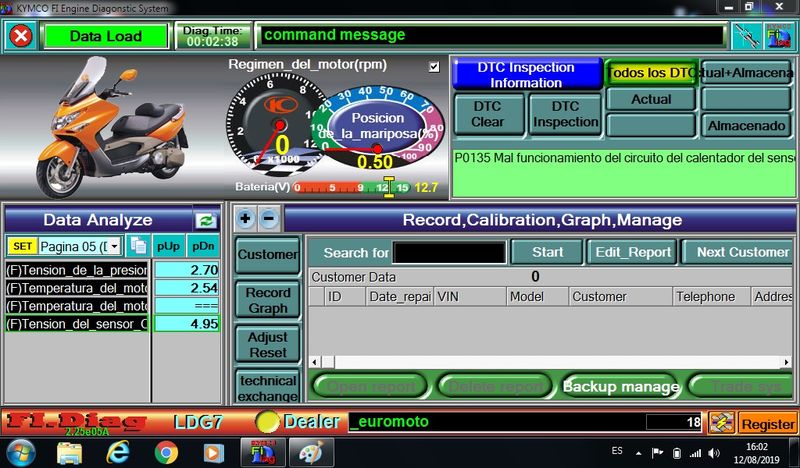Click DTC Inspection Information button

tap(526, 75)
